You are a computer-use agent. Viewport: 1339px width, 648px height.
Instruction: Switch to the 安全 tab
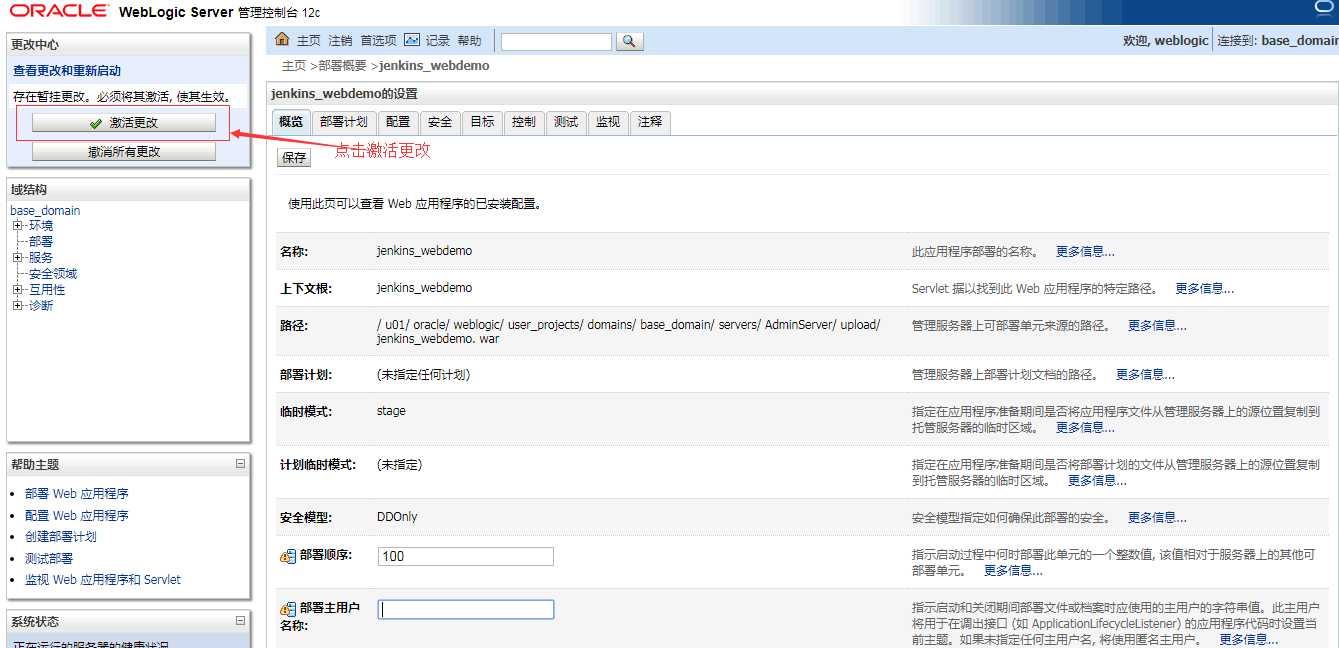(440, 122)
